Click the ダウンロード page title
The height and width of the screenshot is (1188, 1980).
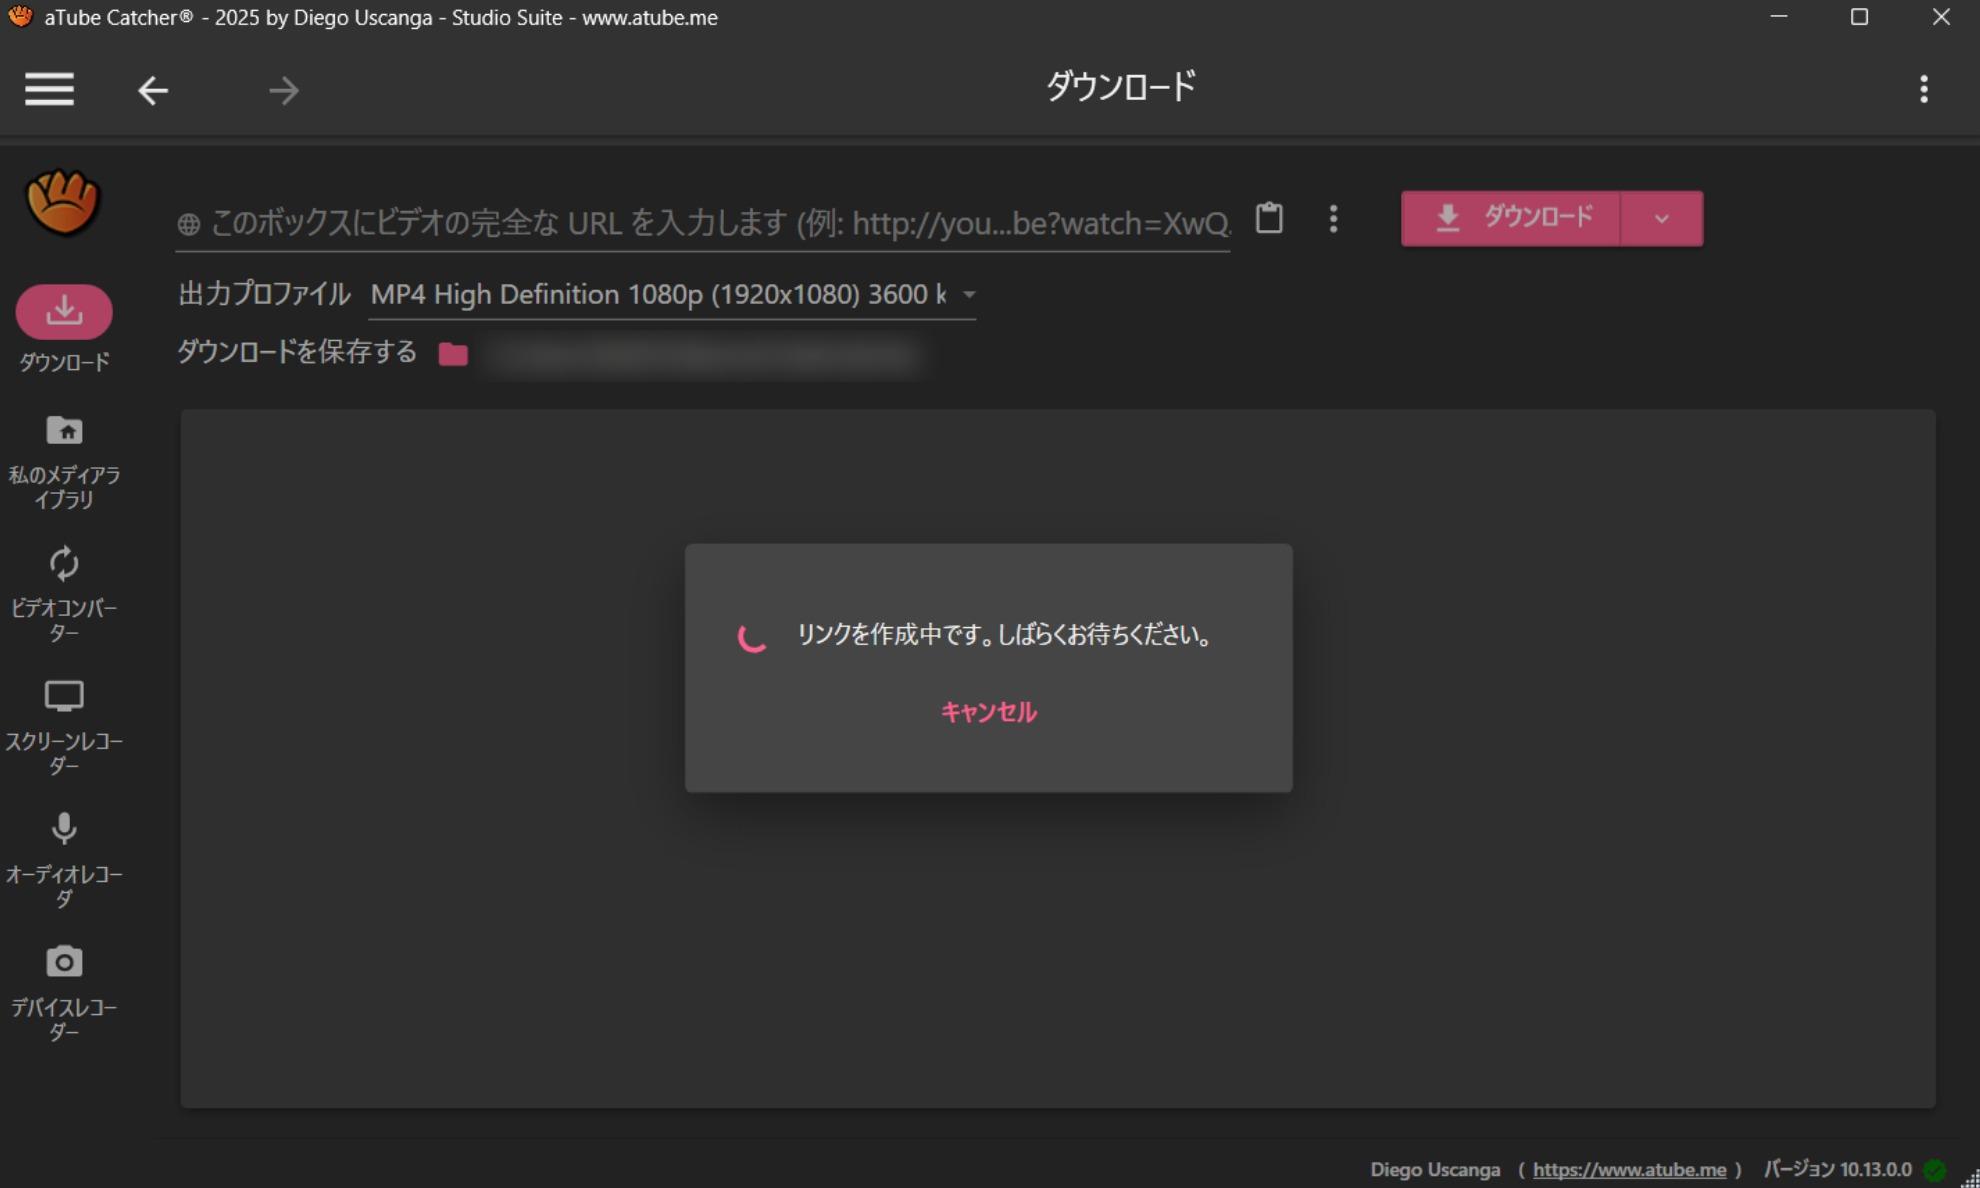(1120, 87)
